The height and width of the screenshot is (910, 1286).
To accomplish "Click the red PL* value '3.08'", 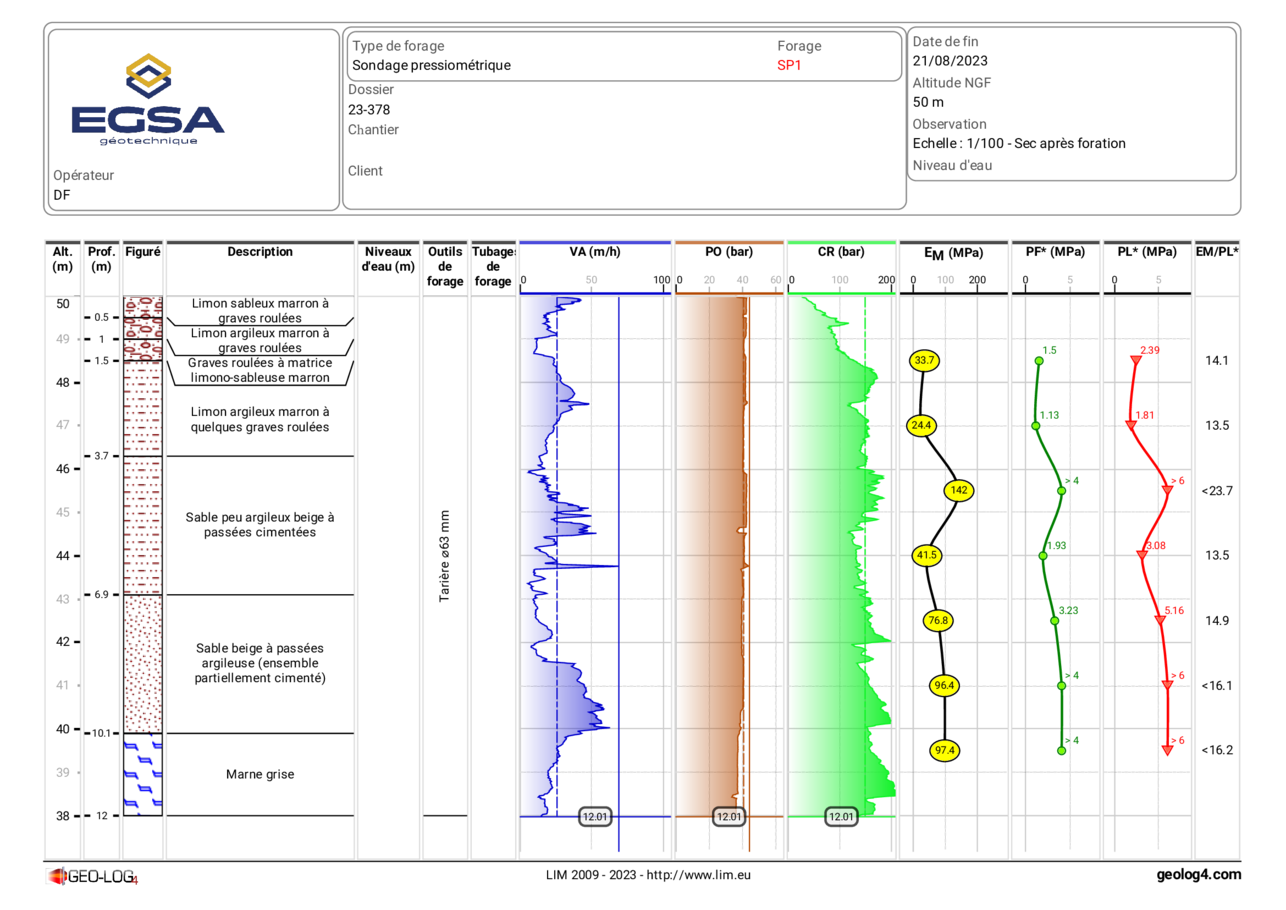I will click(1155, 545).
